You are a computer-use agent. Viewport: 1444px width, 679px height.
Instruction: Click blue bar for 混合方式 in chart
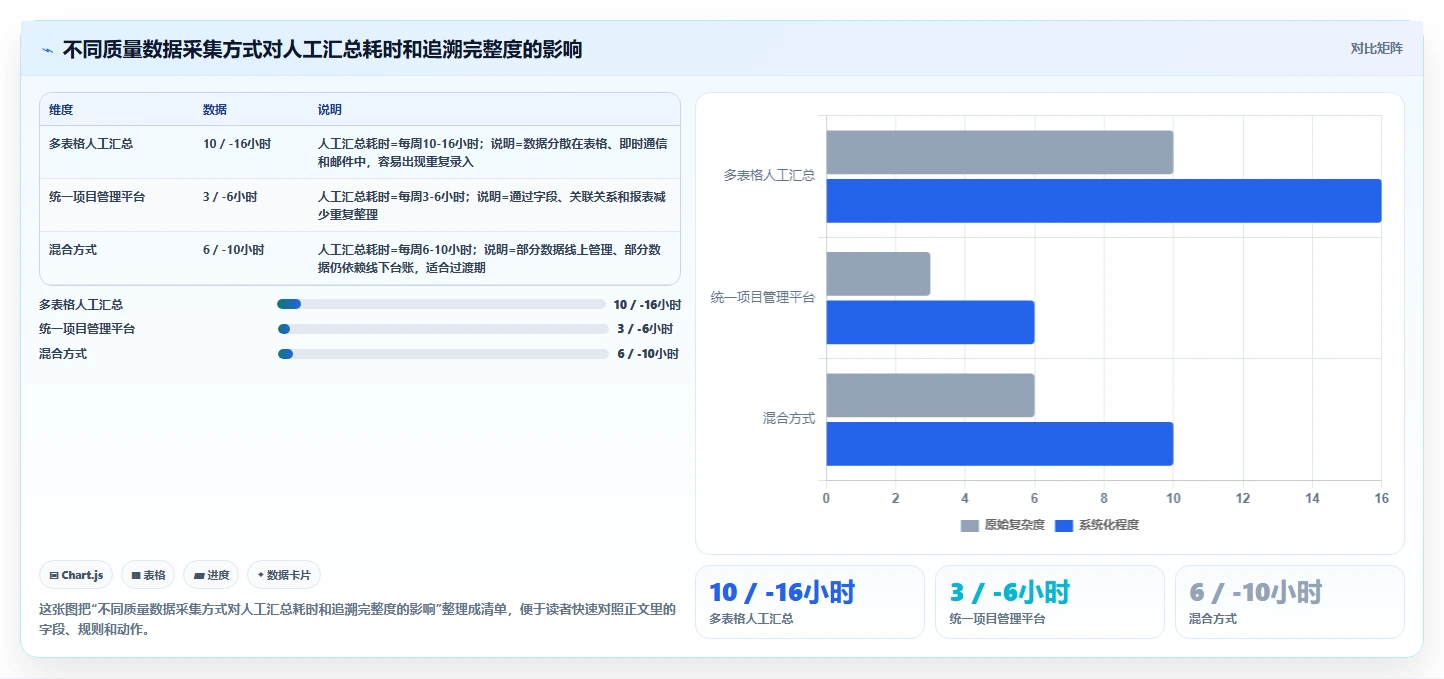1000,444
